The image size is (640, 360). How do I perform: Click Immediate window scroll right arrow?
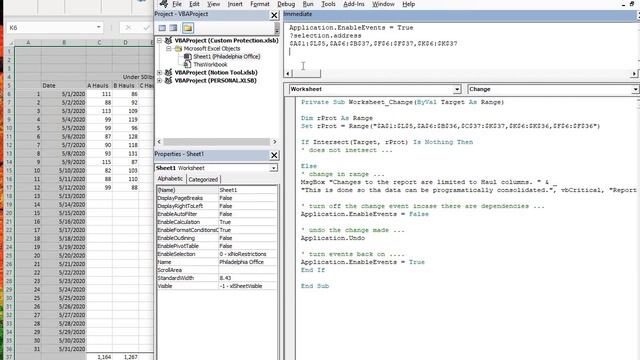tap(633, 73)
